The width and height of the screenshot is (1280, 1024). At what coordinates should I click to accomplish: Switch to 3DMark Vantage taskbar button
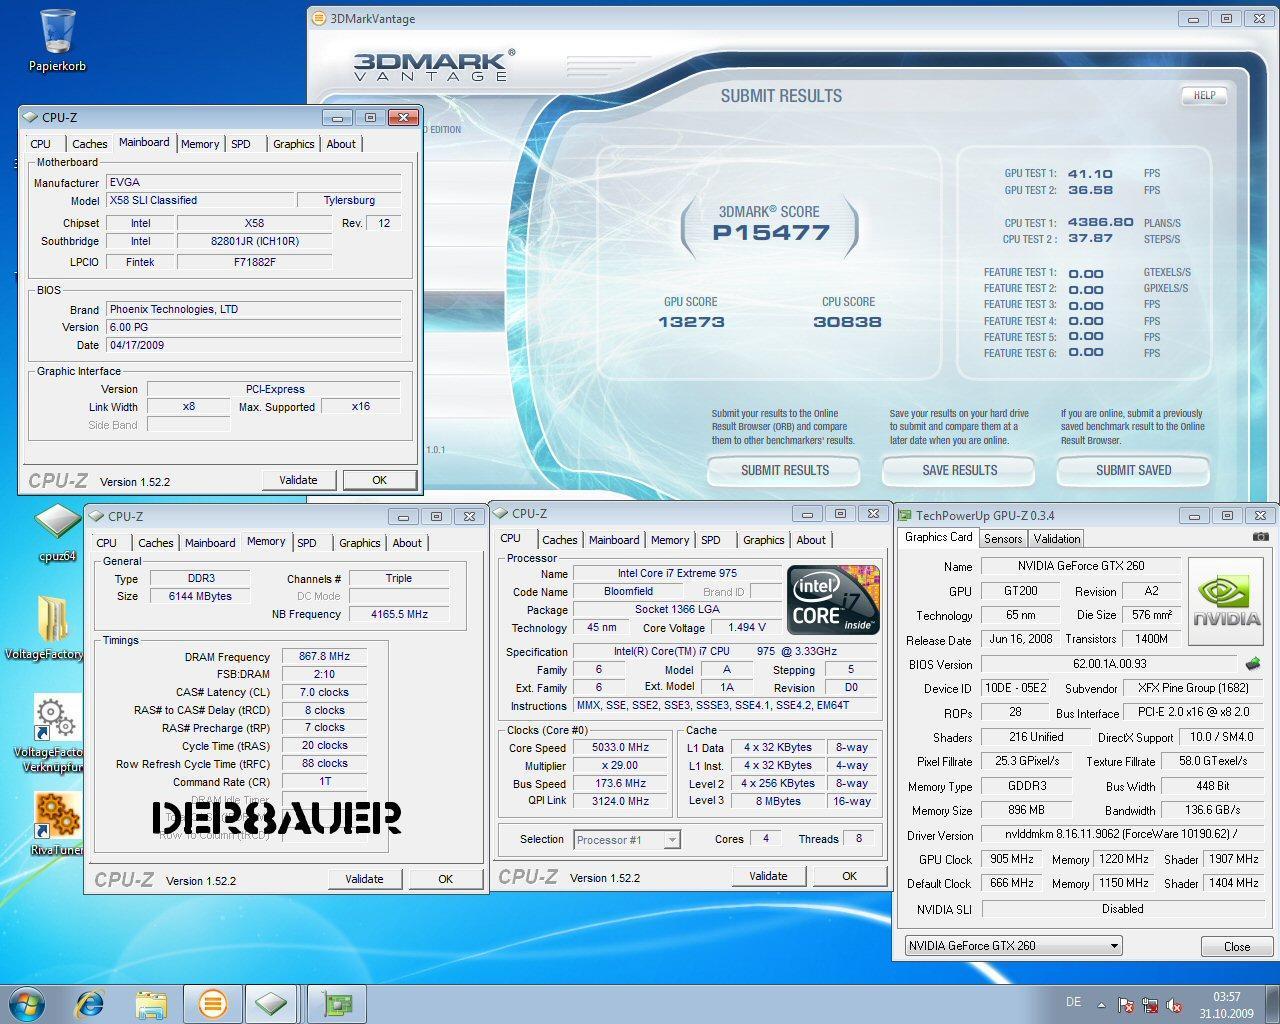(212, 1003)
